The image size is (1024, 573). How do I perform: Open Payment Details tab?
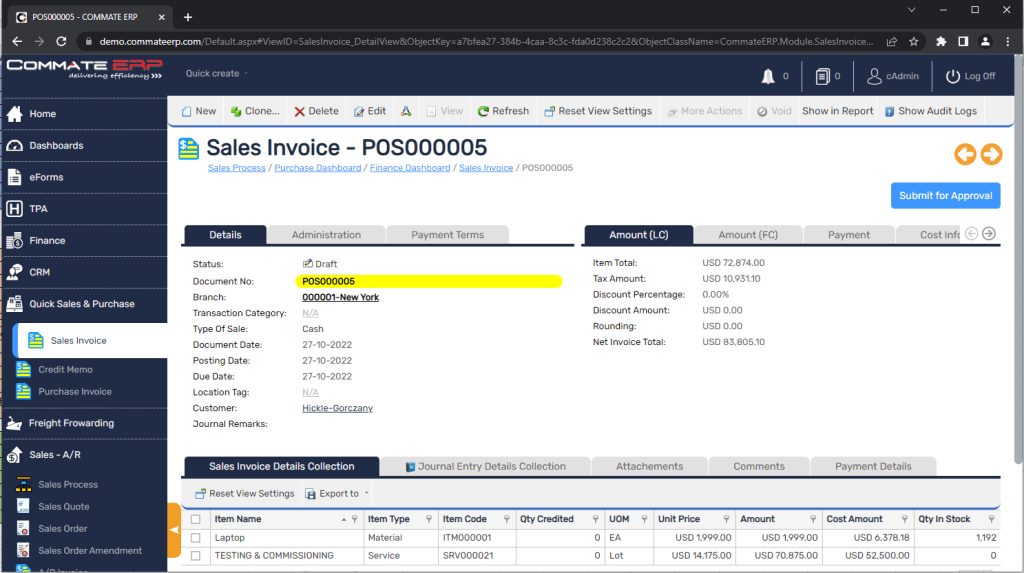point(873,467)
